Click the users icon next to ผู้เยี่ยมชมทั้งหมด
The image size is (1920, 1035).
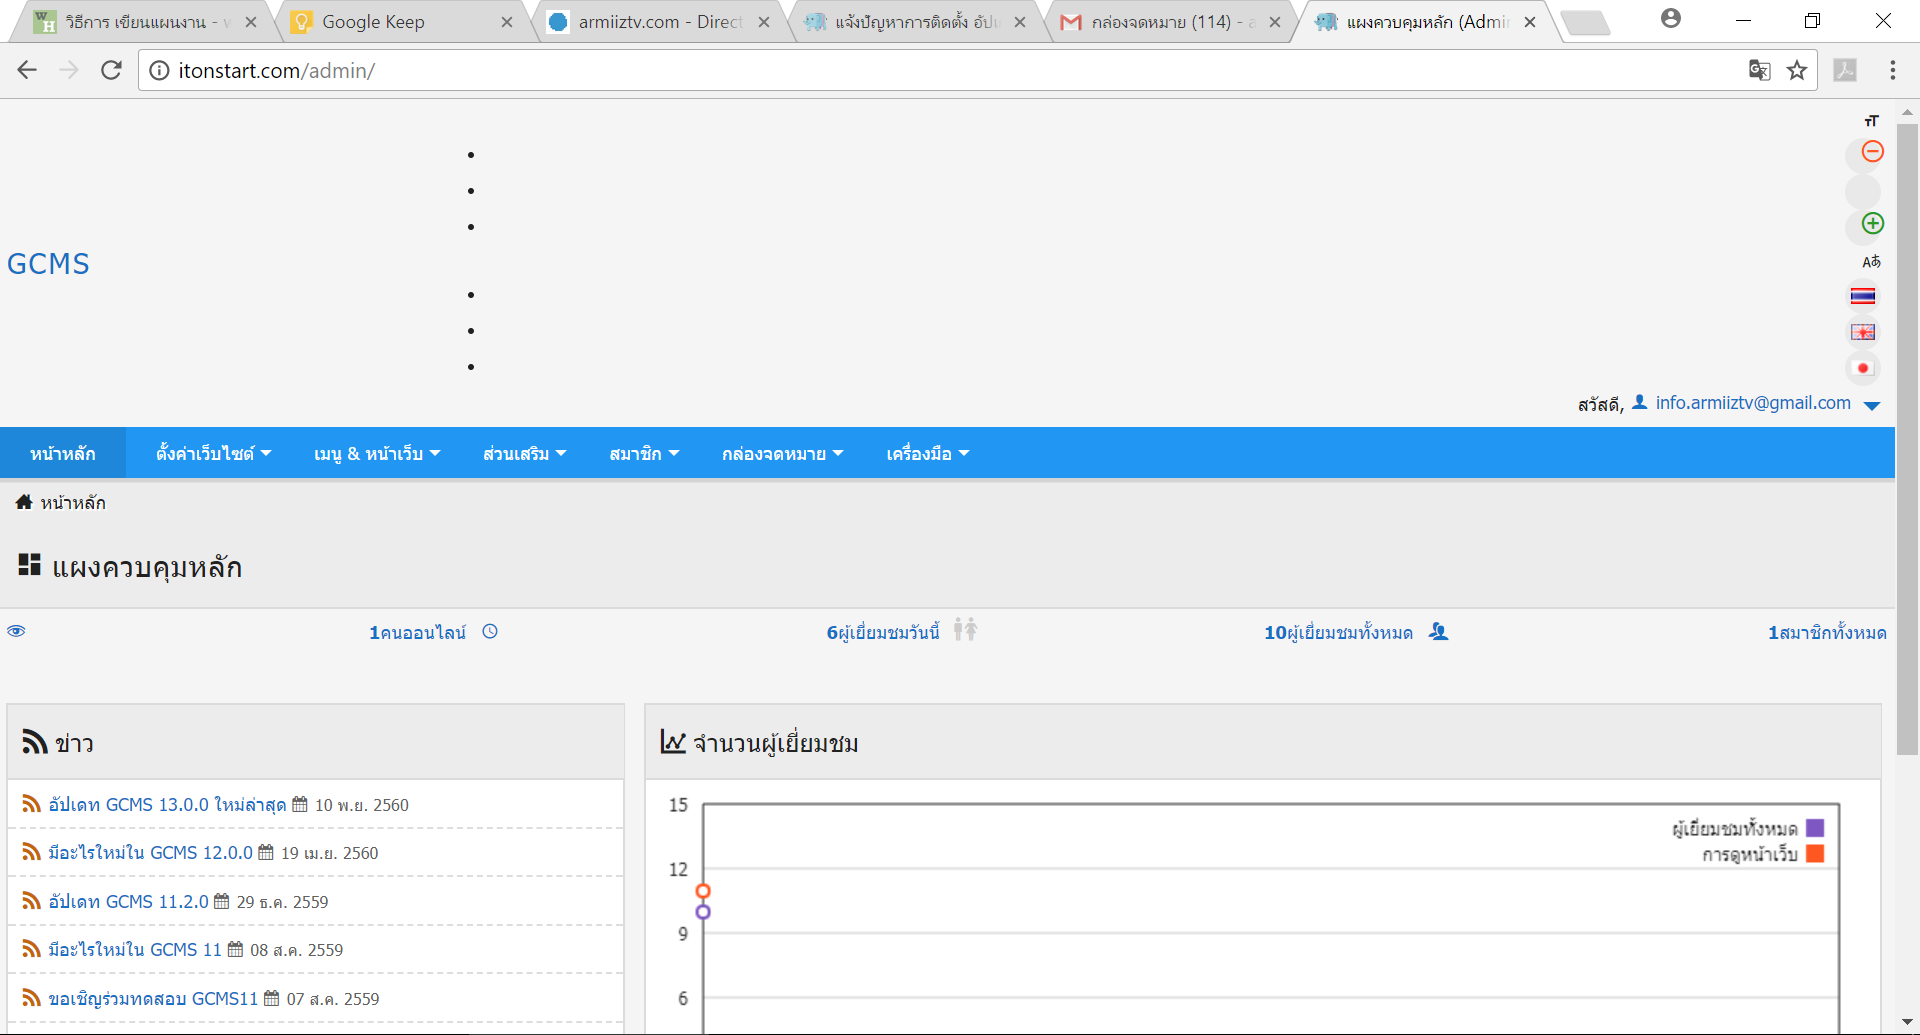point(1438,632)
